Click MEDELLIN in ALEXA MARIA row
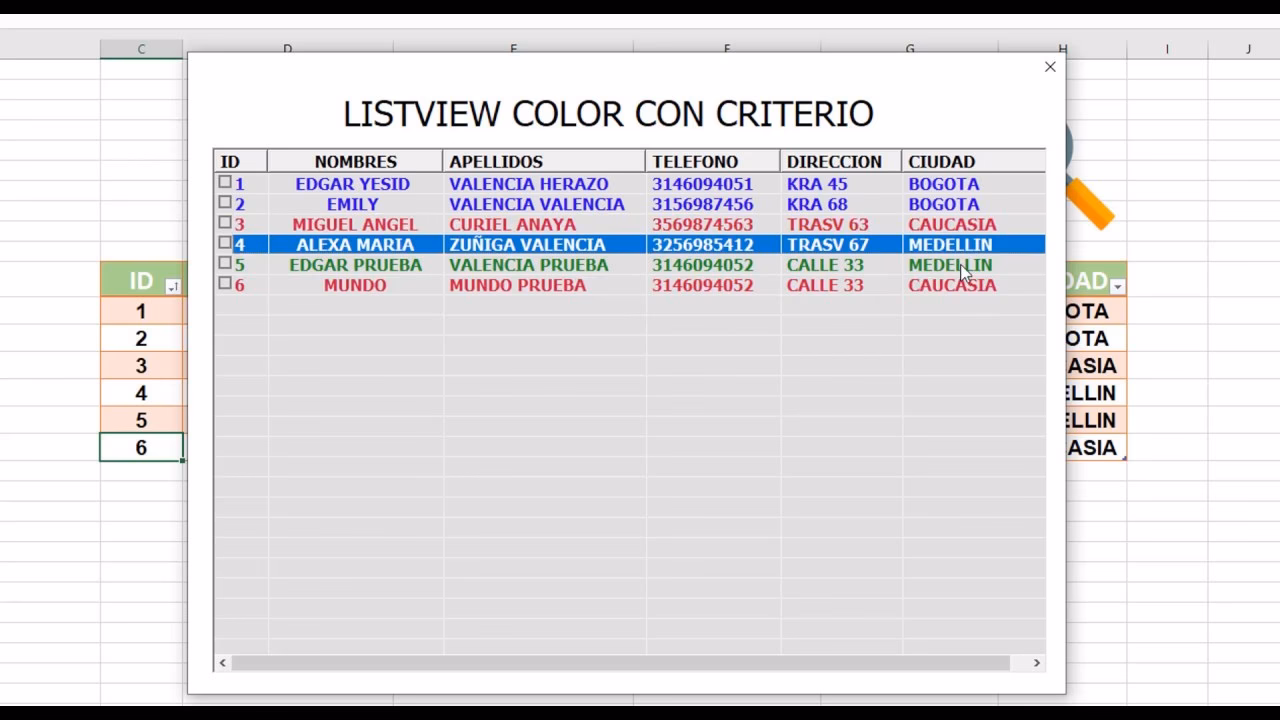The image size is (1280, 720). pos(951,244)
